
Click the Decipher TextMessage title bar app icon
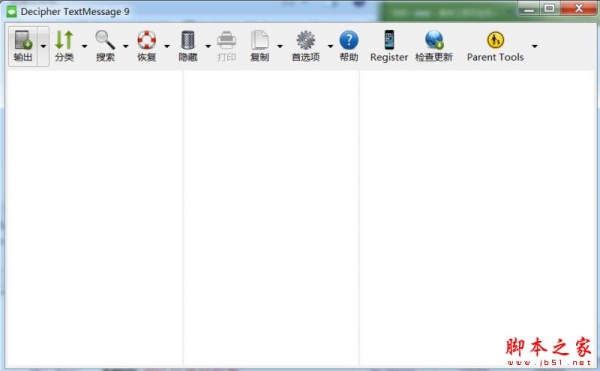click(x=11, y=12)
